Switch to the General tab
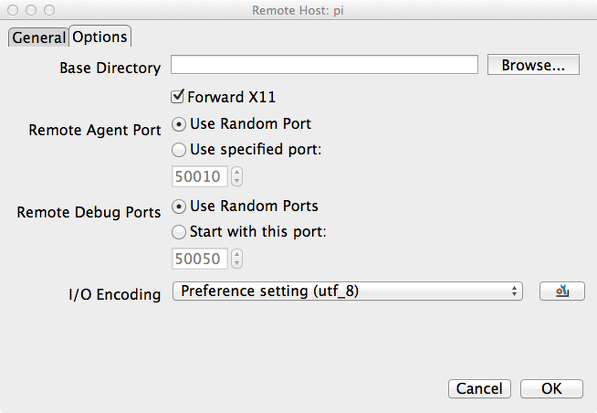The width and height of the screenshot is (597, 413). pos(38,37)
